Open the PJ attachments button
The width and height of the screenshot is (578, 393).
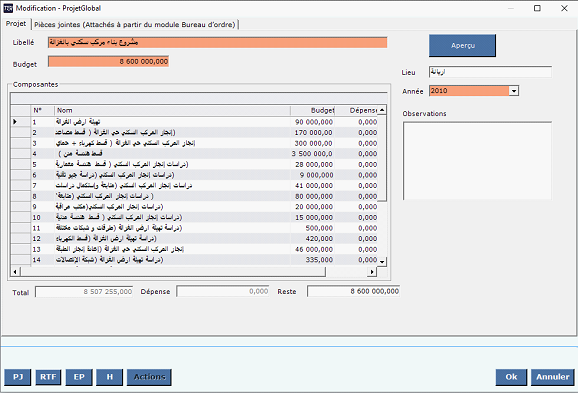point(18,377)
